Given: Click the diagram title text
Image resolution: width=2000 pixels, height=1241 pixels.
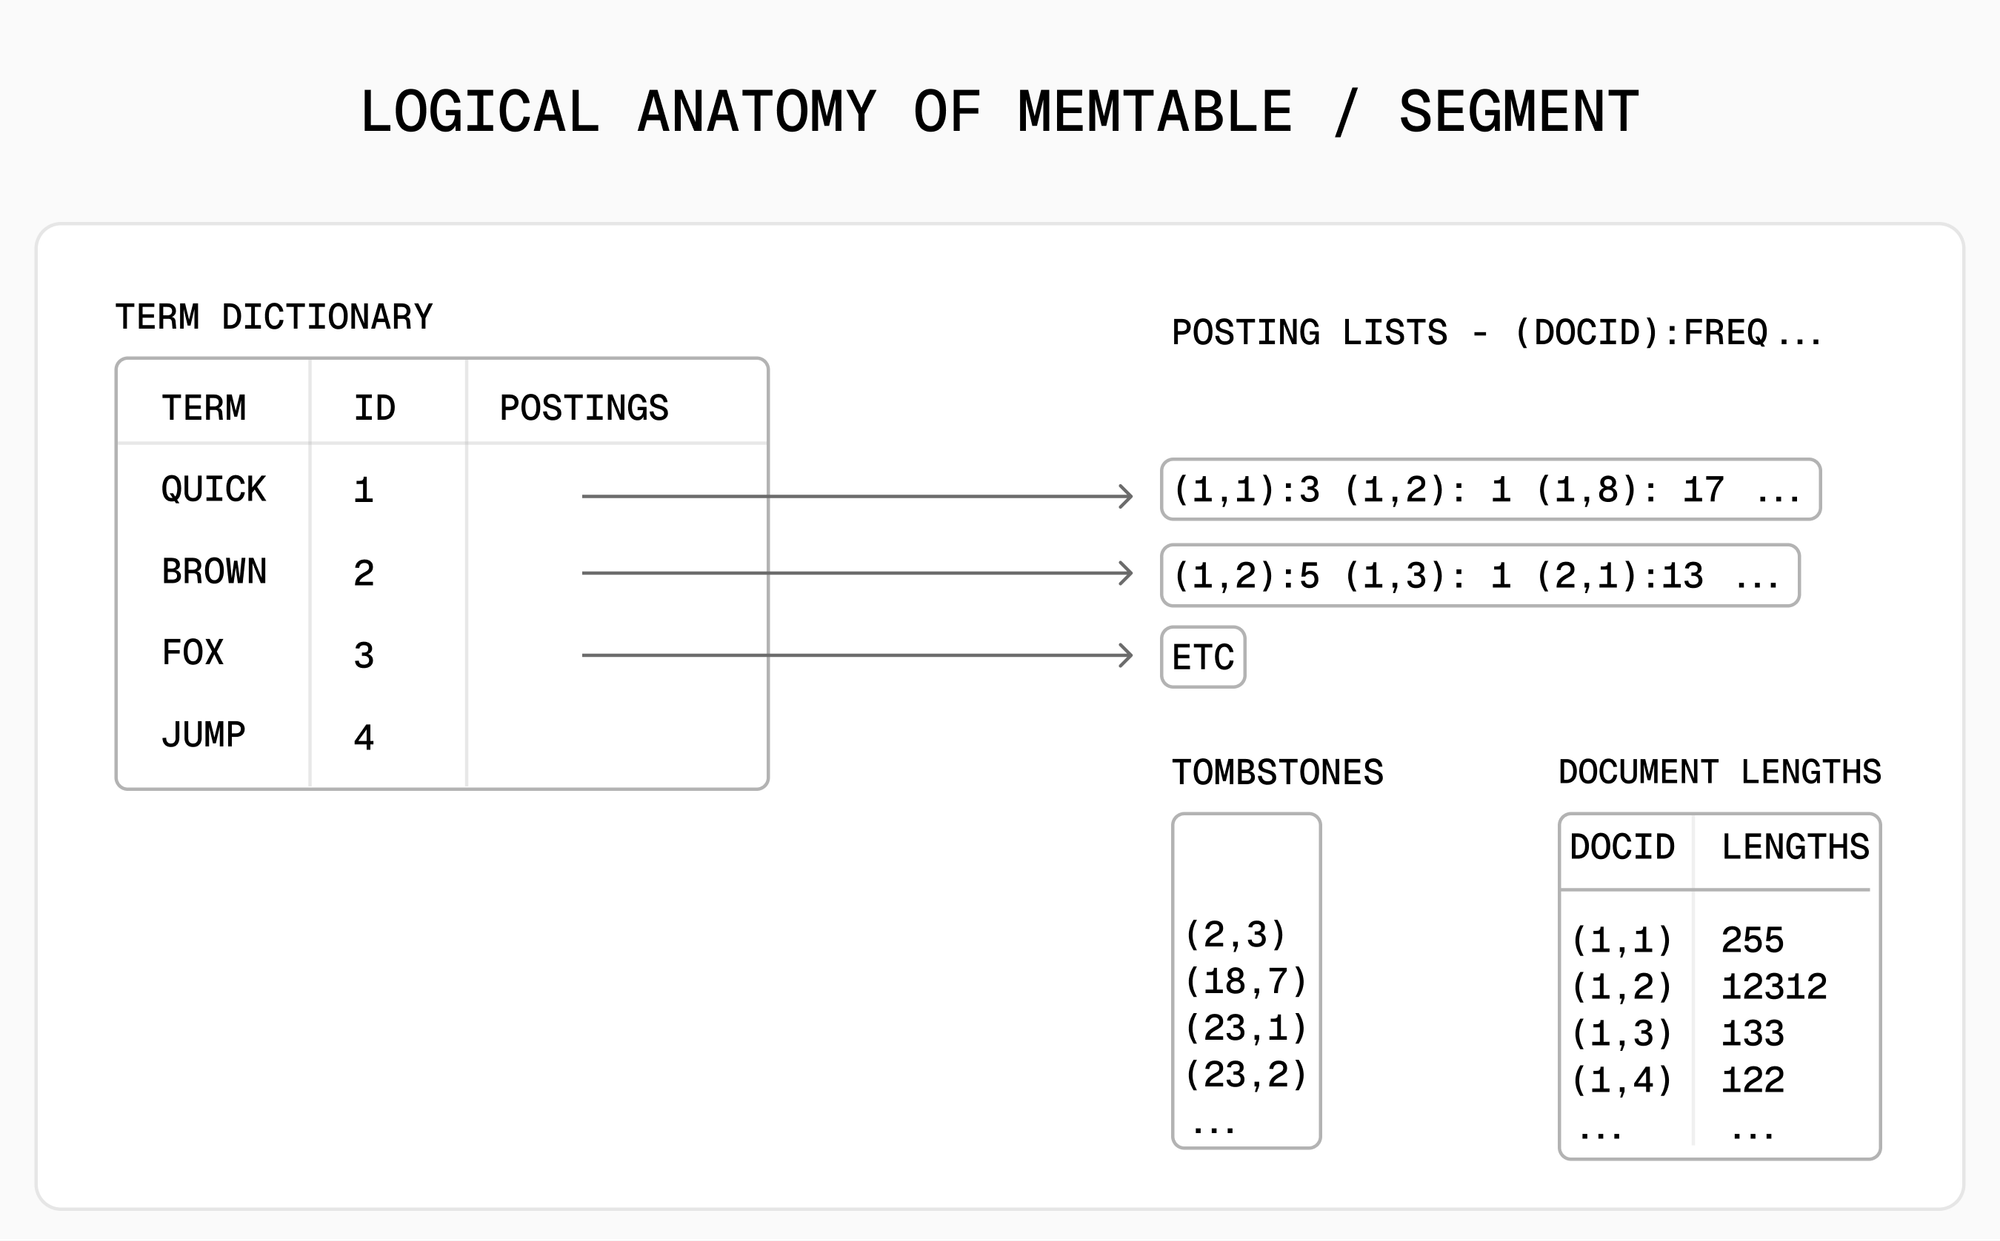Looking at the screenshot, I should (999, 111).
